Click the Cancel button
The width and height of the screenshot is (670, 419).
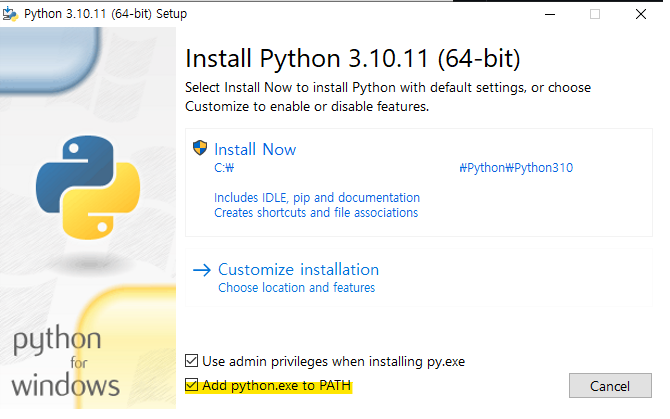(610, 386)
